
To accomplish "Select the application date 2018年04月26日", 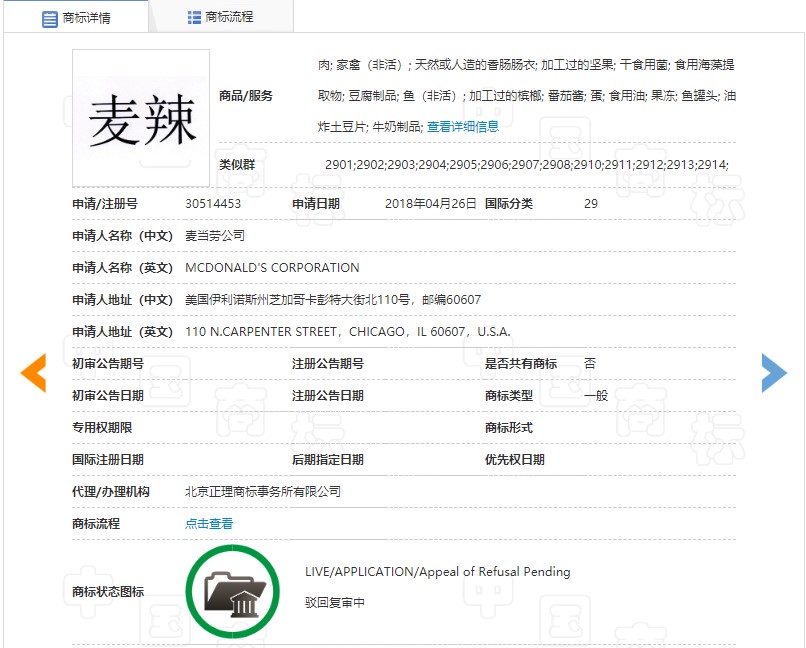I will pyautogui.click(x=431, y=203).
